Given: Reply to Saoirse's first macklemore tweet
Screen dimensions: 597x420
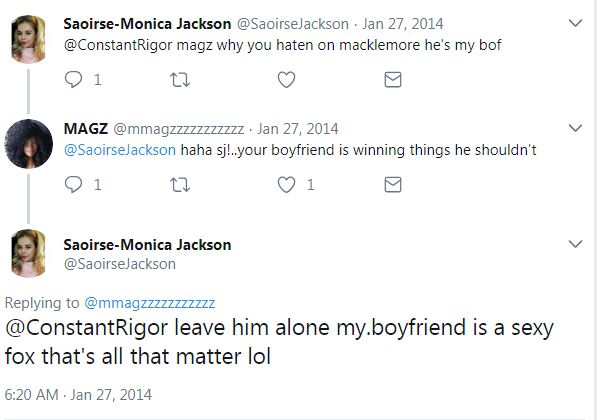Looking at the screenshot, I should tap(73, 80).
